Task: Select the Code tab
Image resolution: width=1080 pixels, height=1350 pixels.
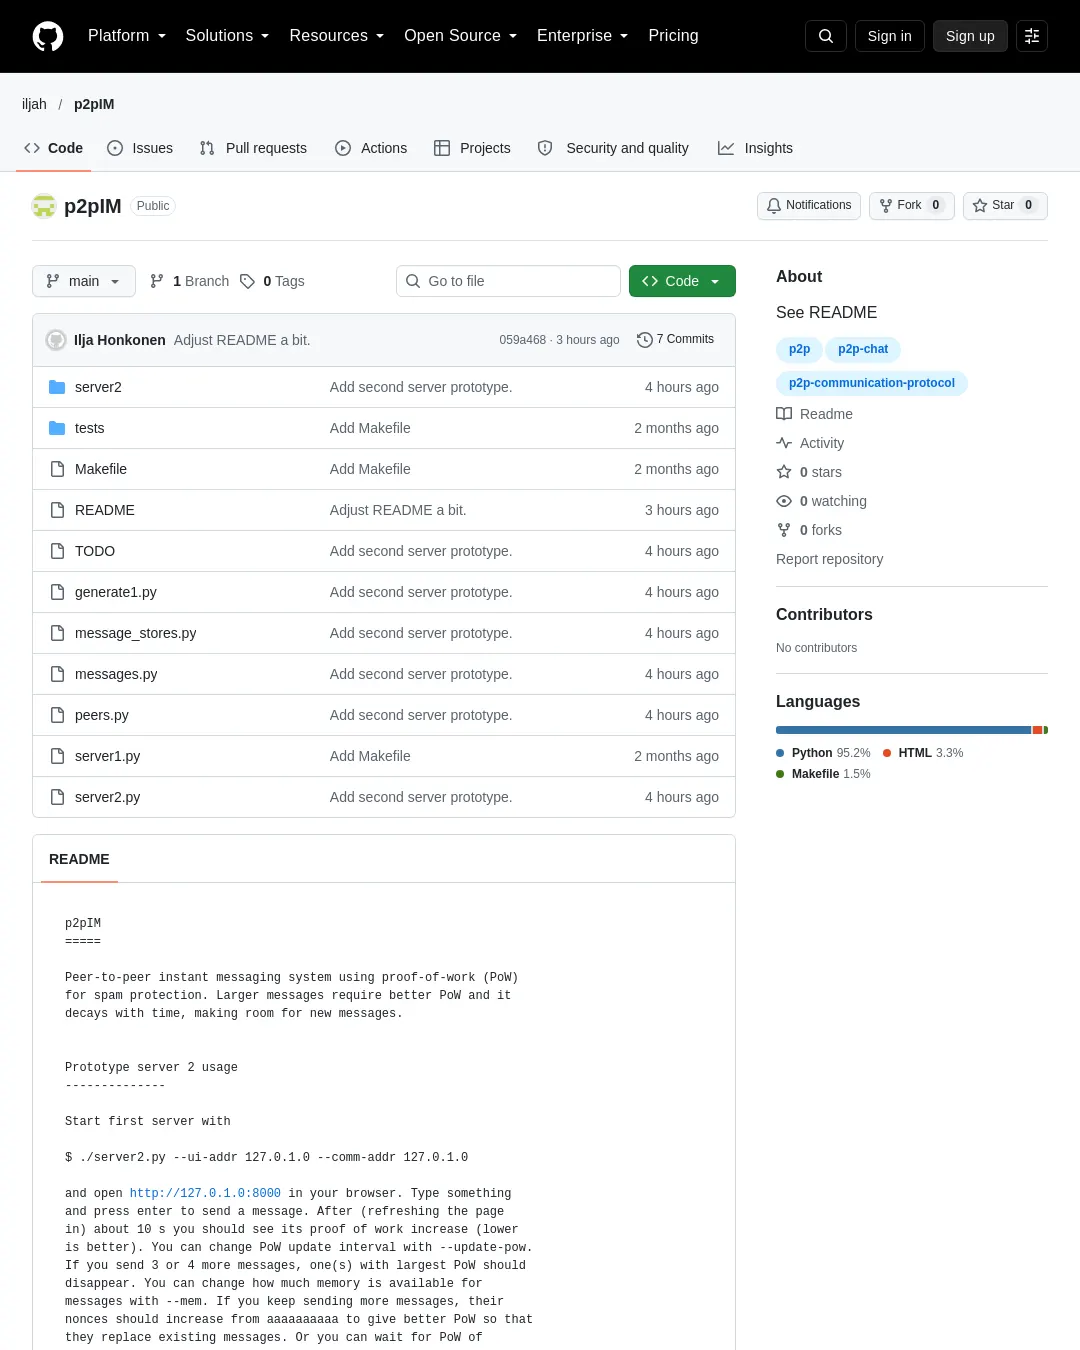Action: (x=54, y=148)
